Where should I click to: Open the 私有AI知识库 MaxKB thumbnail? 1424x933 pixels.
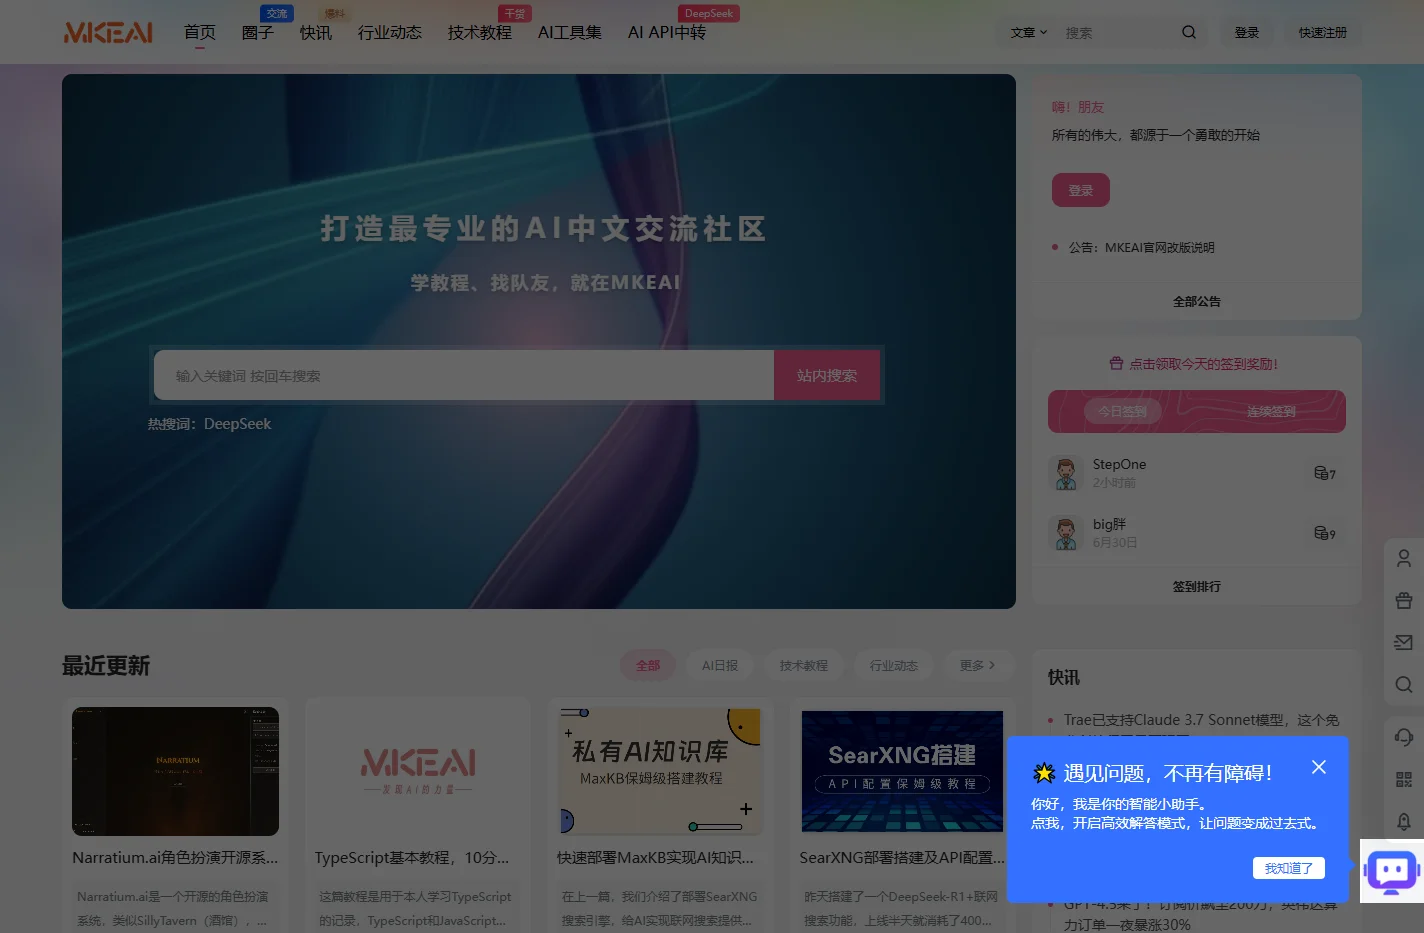(x=660, y=771)
